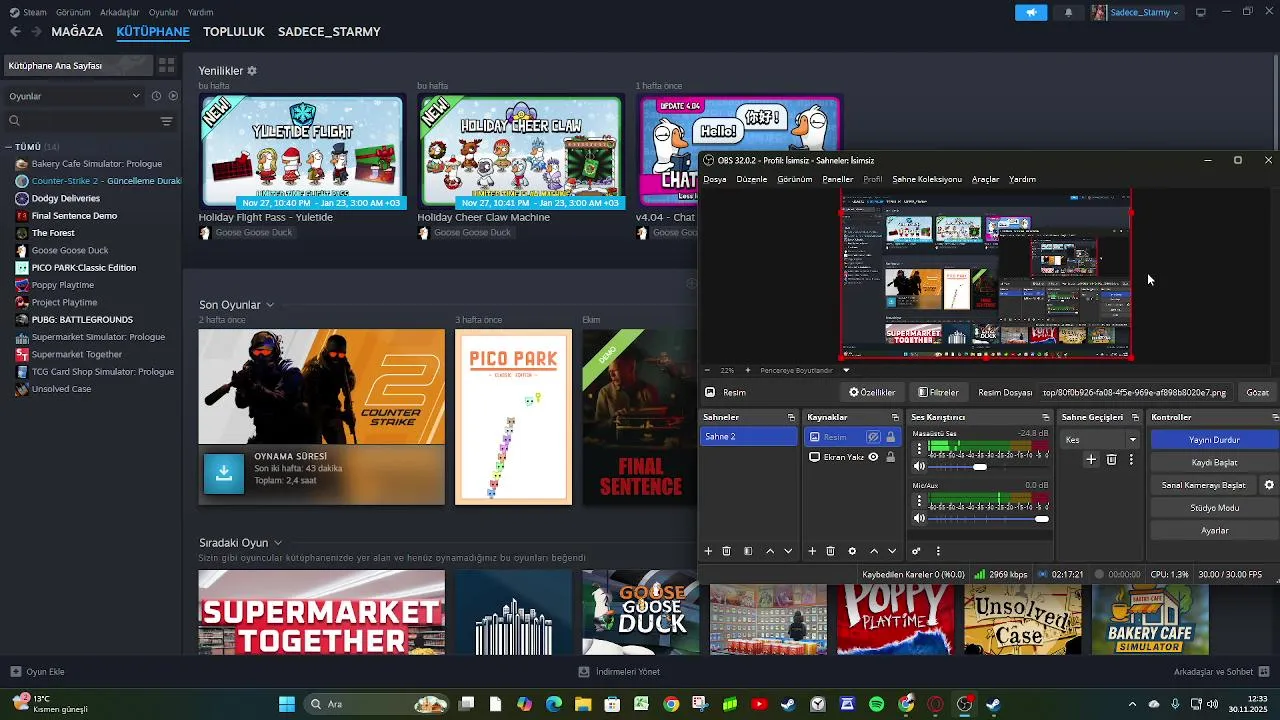Viewport: 1280px width, 720px height.
Task: Add a scene transition plus icon
Action: [x=1091, y=460]
